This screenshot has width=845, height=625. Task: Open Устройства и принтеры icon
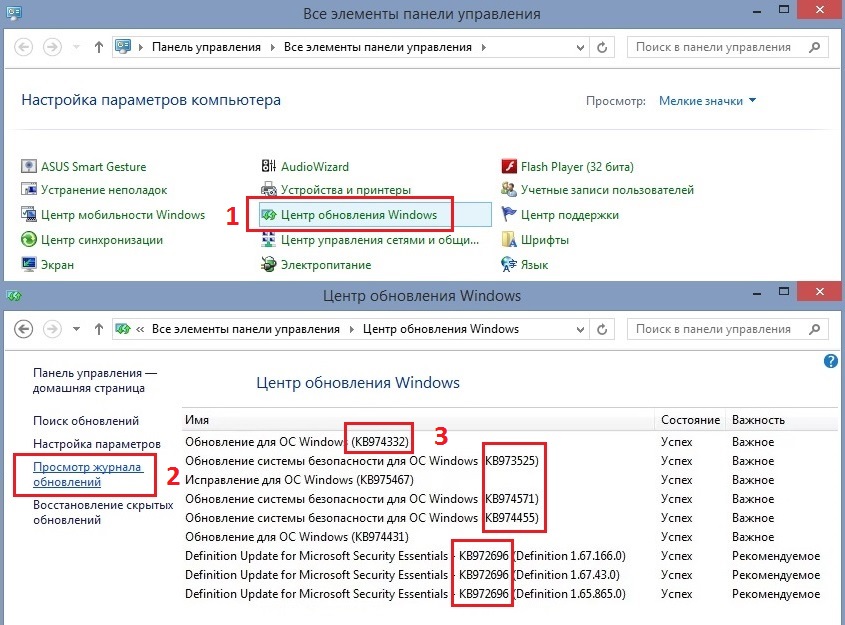coord(268,190)
